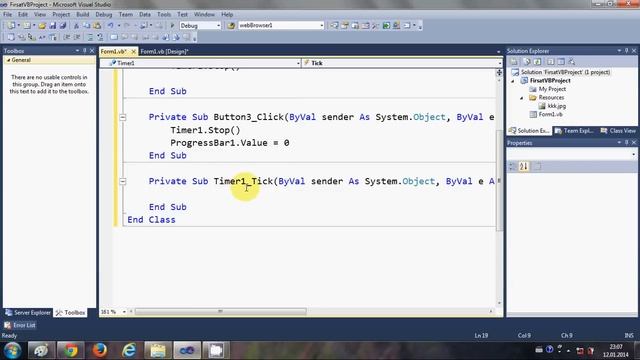Collapse the General toolbox group
Screen dimensions: 640x360
pos(8,60)
